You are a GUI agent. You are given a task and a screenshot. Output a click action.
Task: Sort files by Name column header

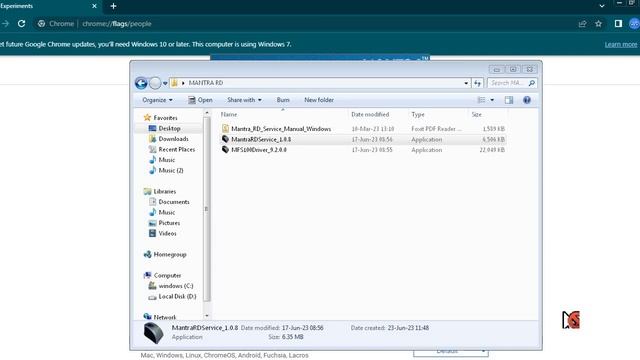tap(283, 115)
